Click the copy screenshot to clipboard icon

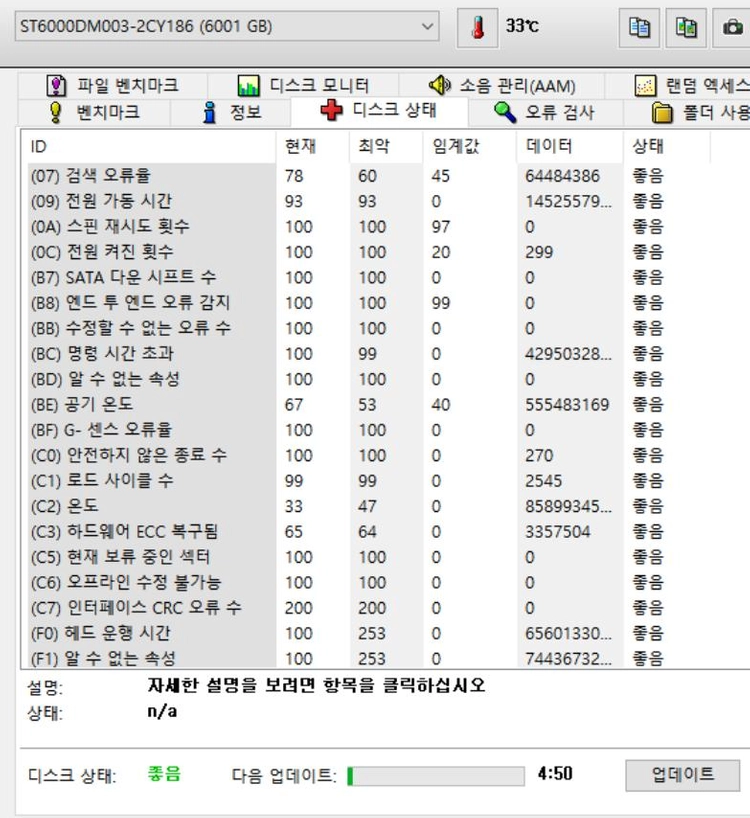(686, 27)
